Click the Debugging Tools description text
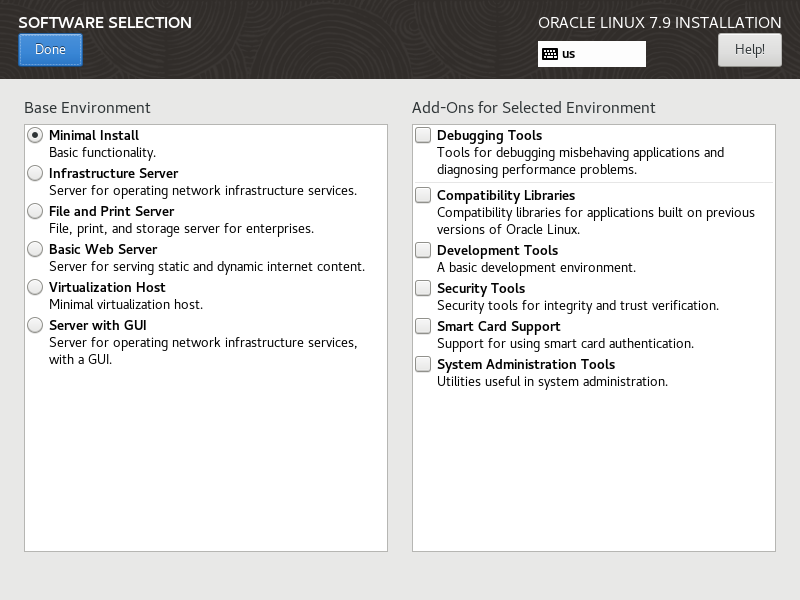 [580, 161]
